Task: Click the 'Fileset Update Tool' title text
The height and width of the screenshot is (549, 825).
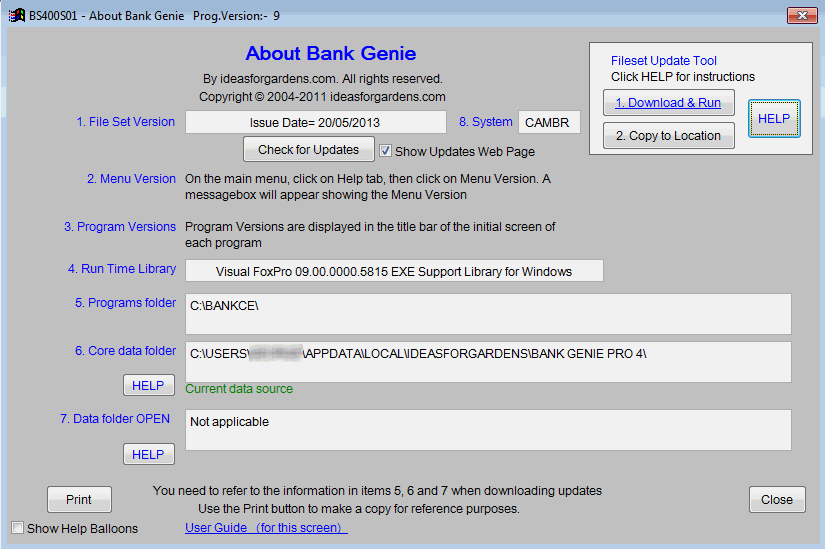Action: pos(663,61)
